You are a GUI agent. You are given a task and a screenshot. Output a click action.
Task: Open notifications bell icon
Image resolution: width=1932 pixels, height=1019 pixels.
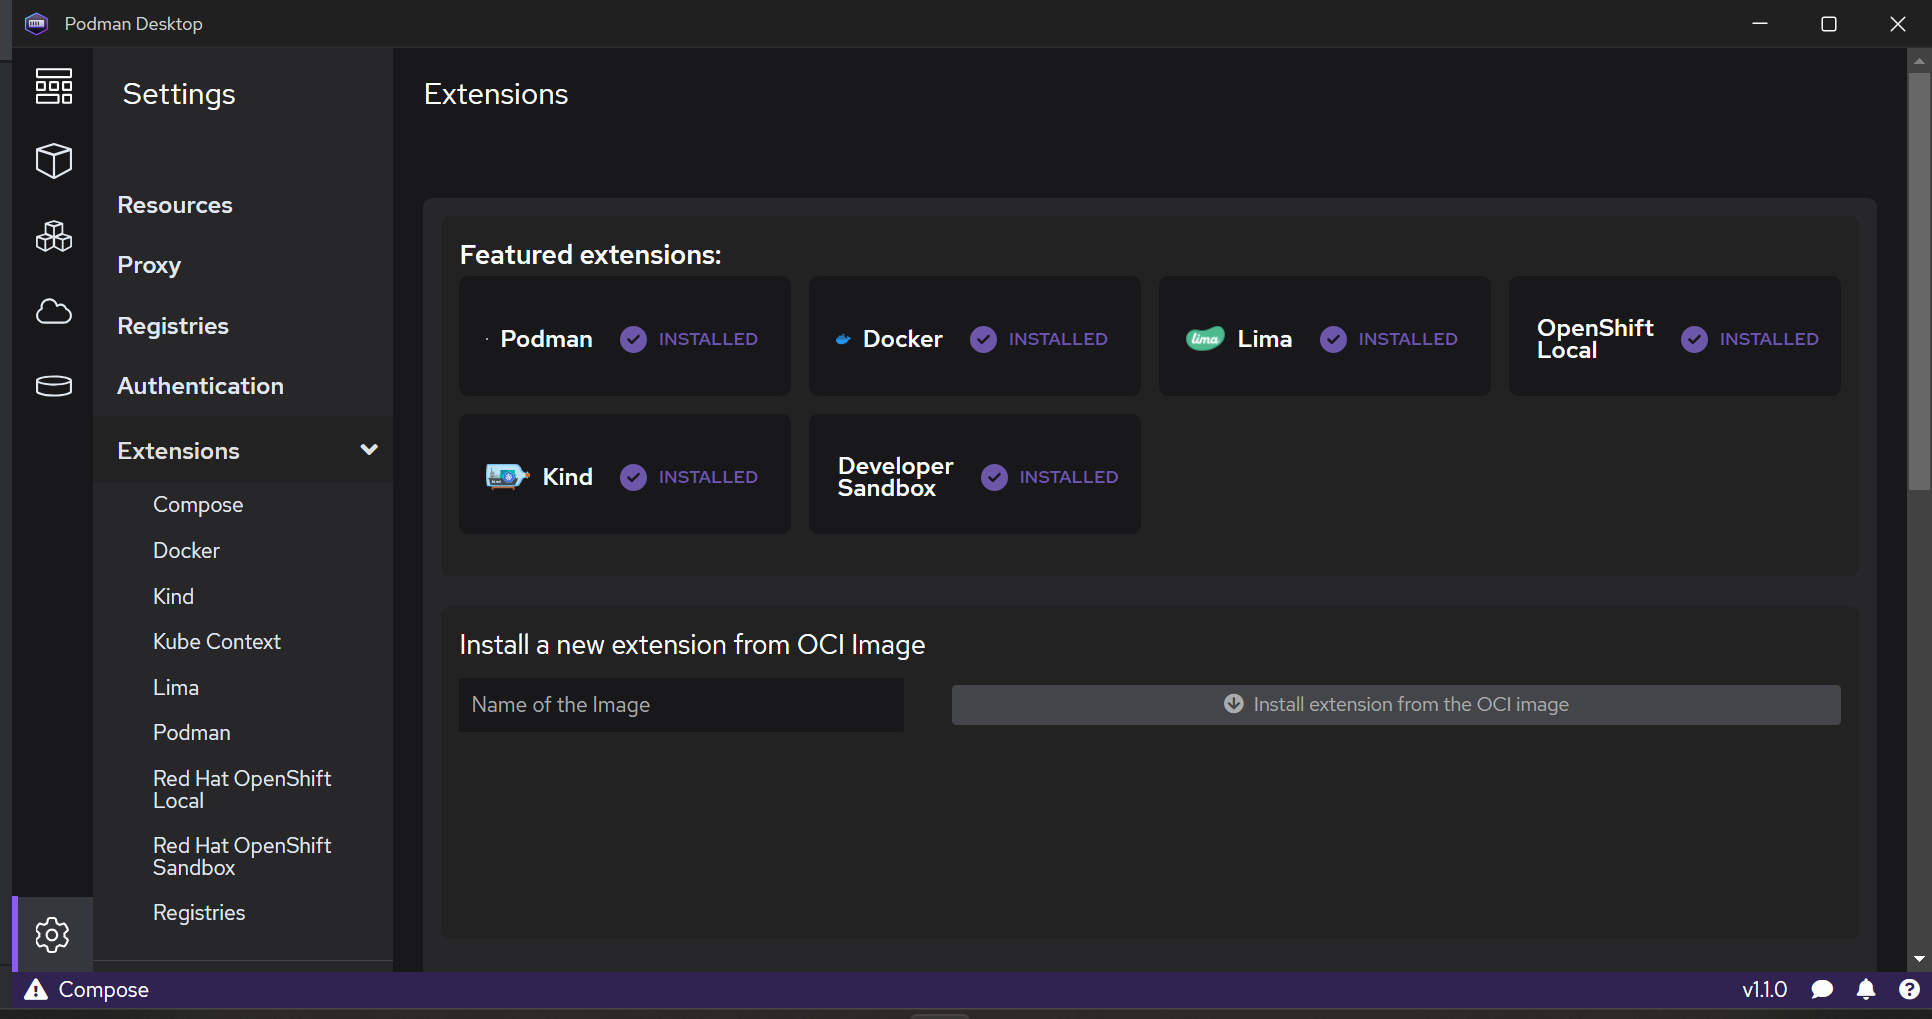click(1866, 990)
